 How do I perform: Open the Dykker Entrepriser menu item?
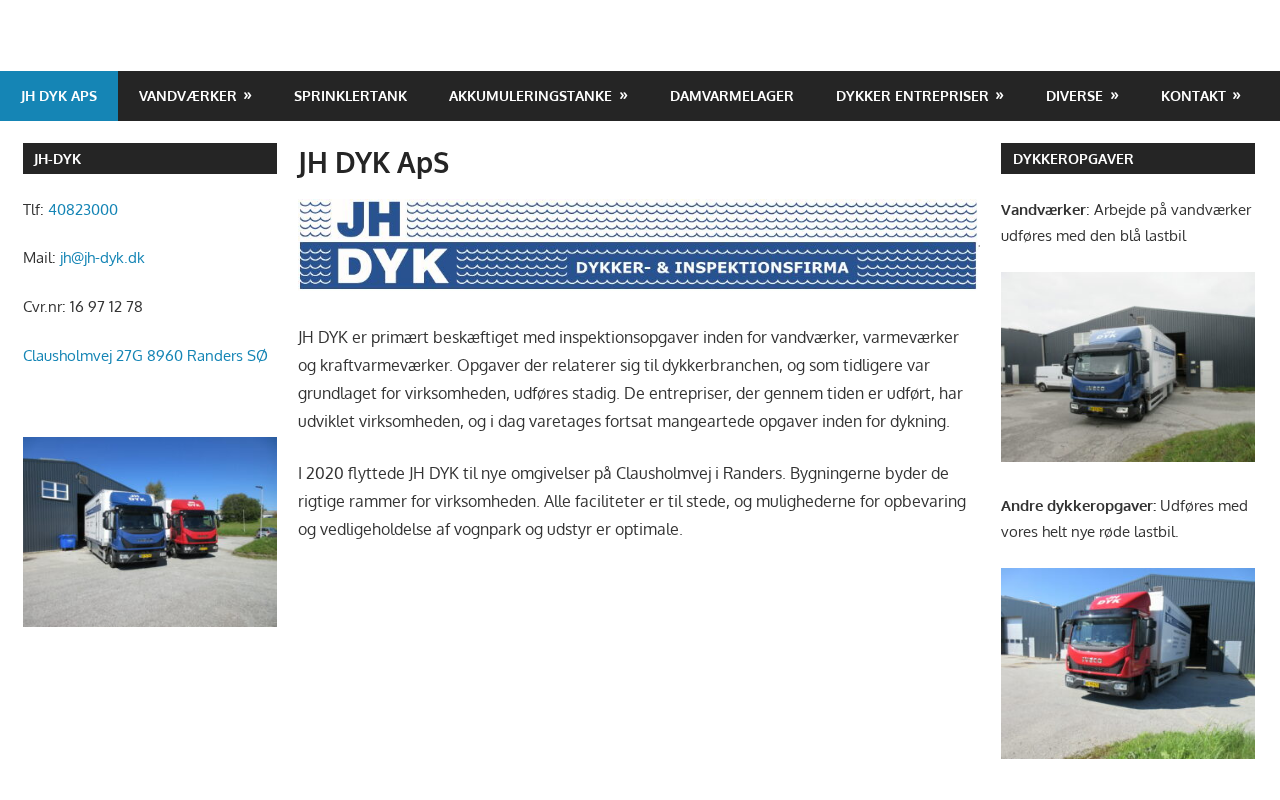912,96
